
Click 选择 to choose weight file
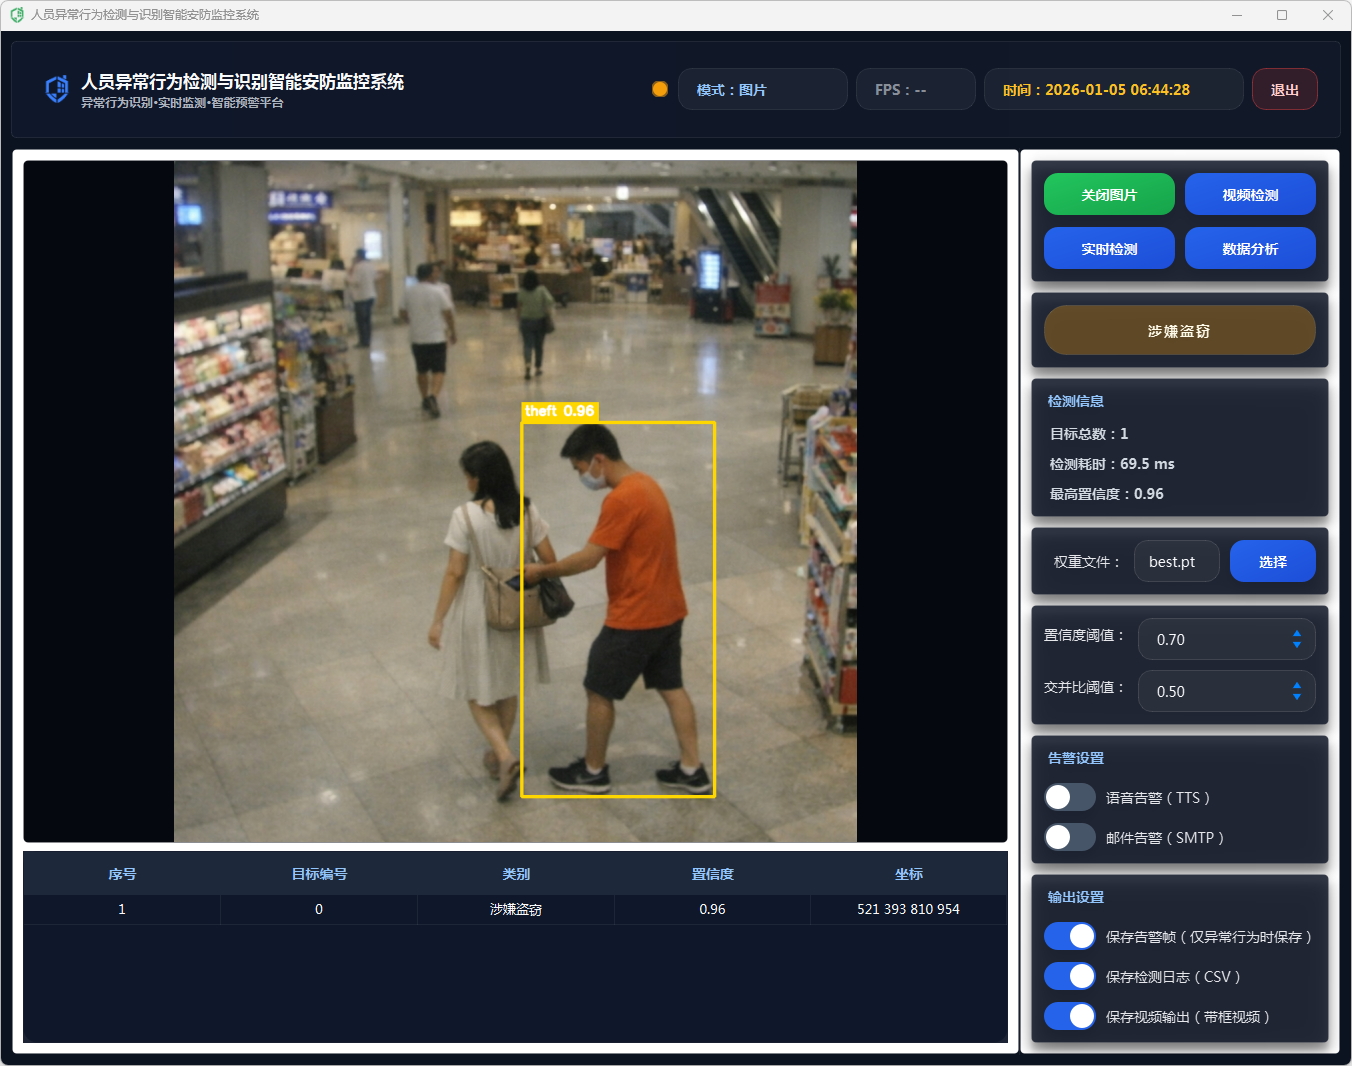pos(1272,562)
